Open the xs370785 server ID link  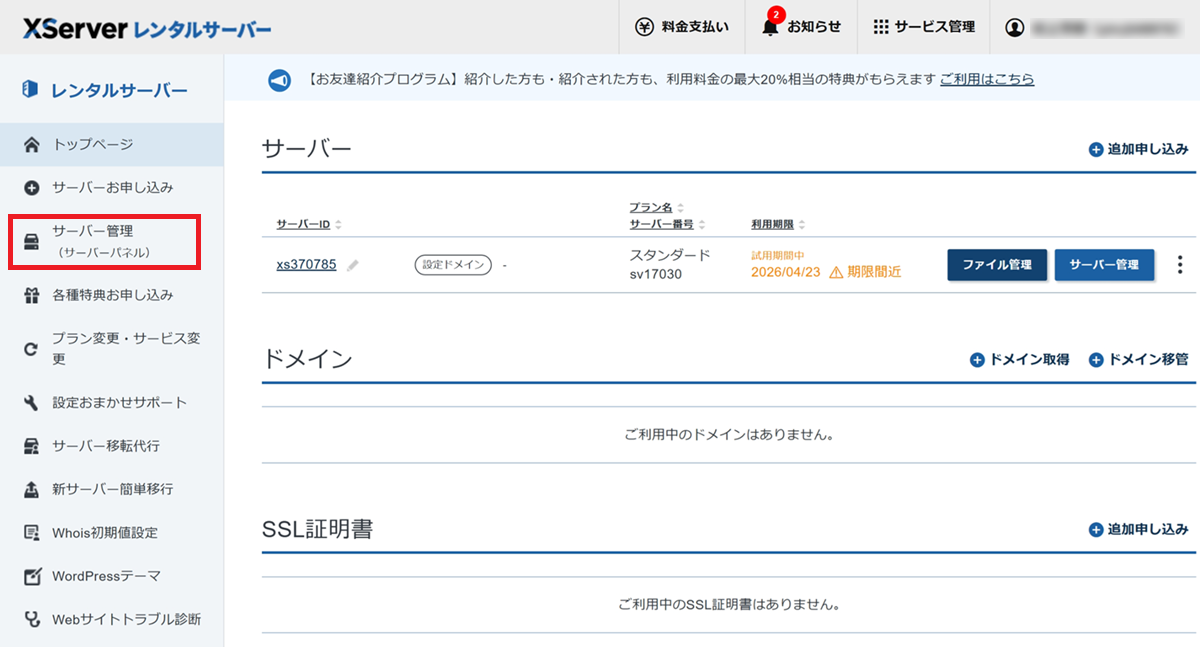click(x=306, y=265)
